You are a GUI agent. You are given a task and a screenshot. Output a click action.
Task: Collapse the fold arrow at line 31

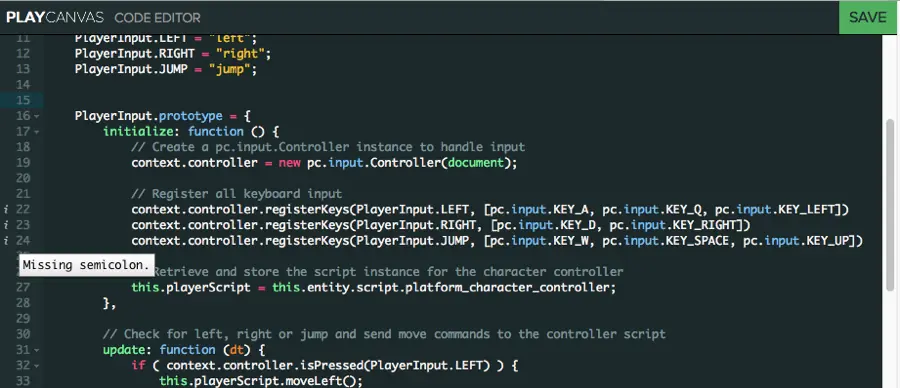click(37, 350)
